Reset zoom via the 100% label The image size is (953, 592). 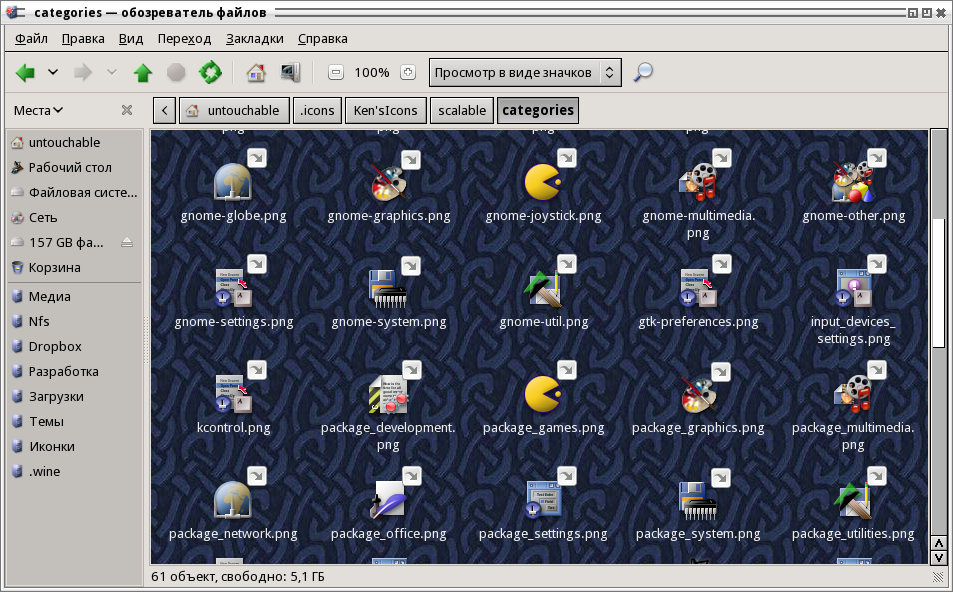coord(372,72)
